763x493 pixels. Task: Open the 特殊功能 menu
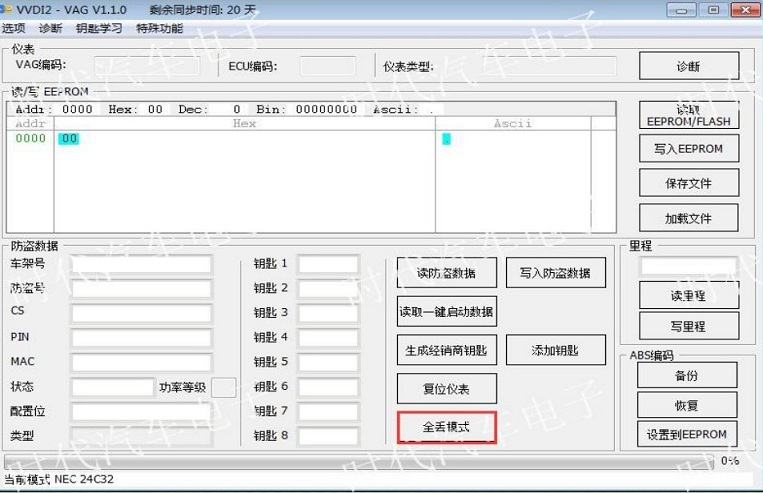coord(159,28)
